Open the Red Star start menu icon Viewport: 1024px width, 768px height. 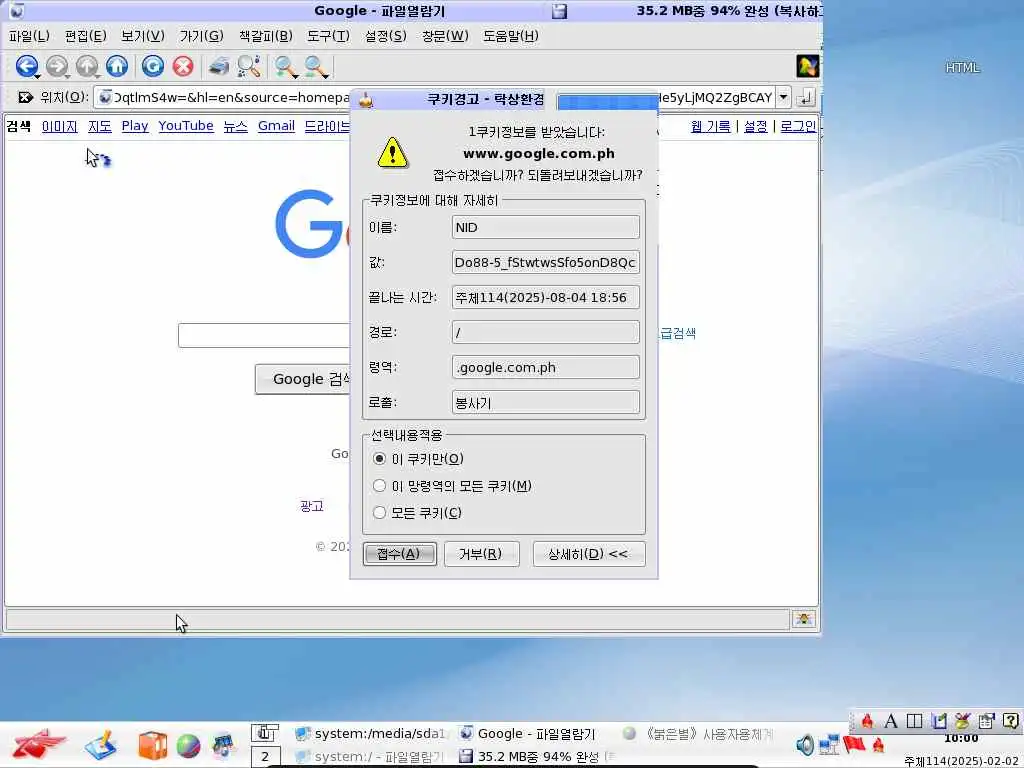[x=39, y=744]
